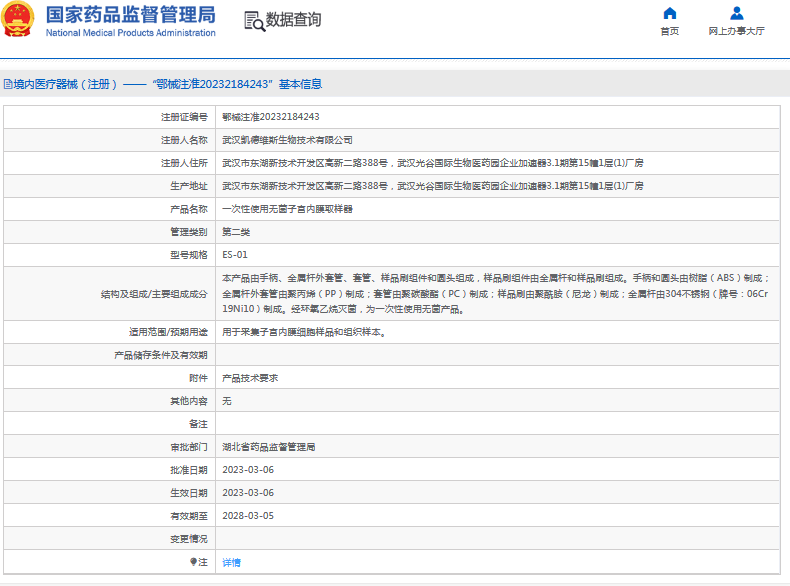Click the 注册人名称 row label
790x586 pixels.
point(184,140)
